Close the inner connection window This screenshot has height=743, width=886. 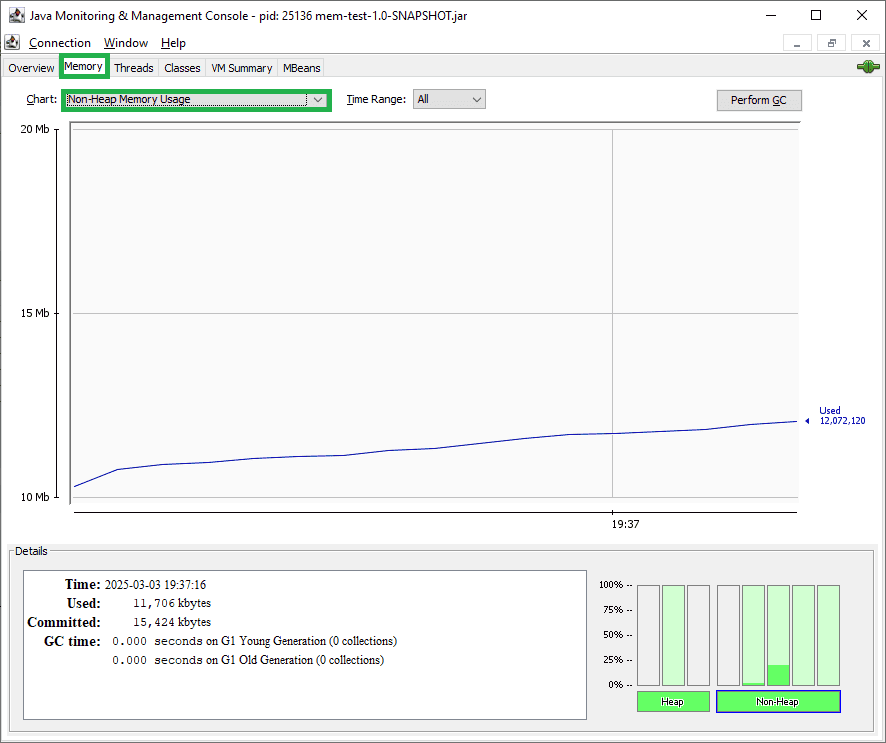866,43
